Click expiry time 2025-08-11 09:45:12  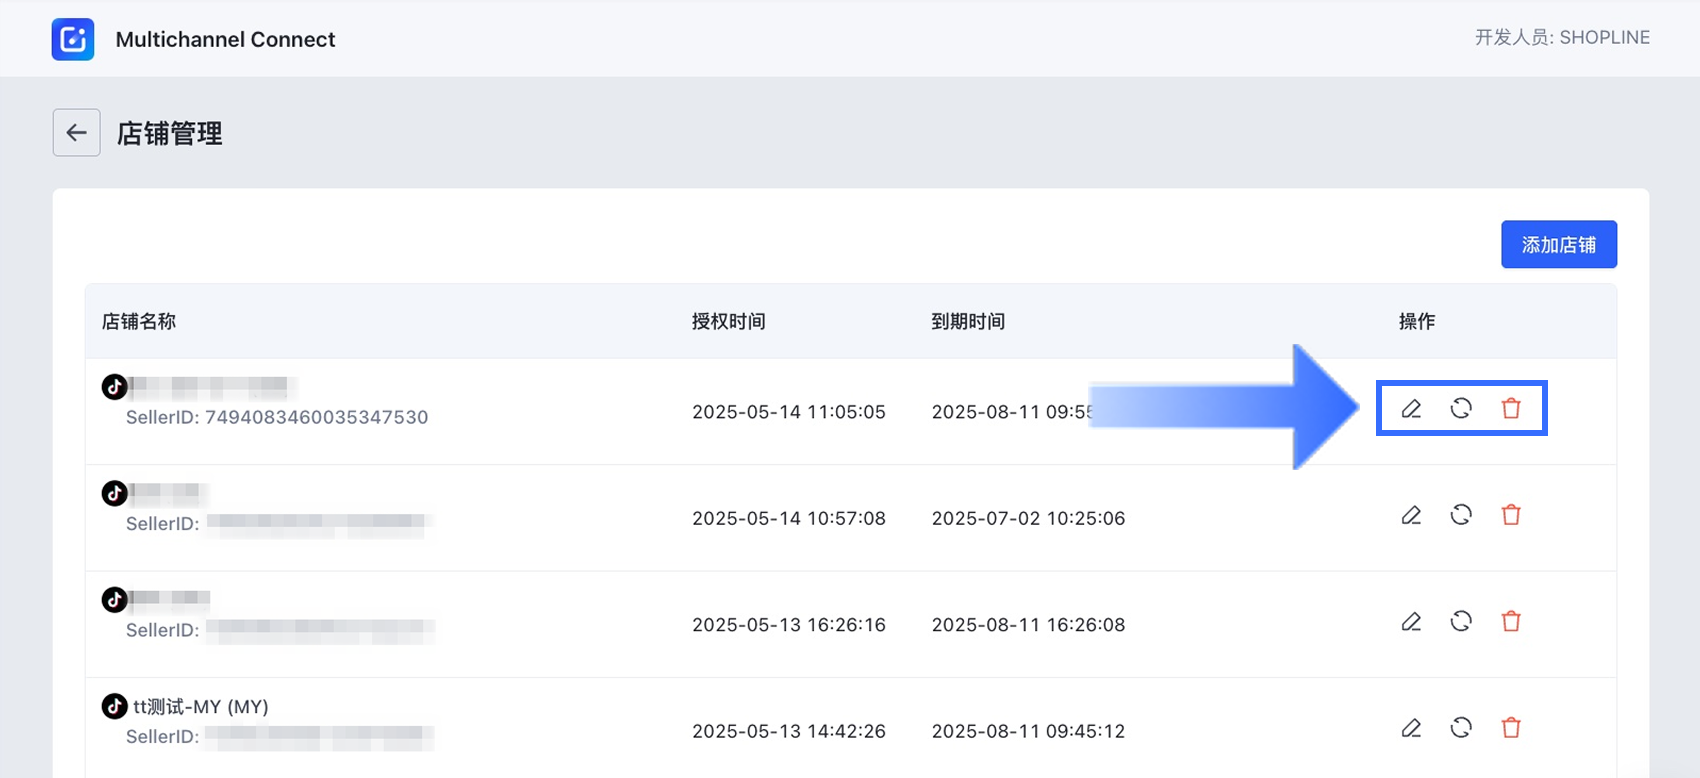coord(1028,731)
